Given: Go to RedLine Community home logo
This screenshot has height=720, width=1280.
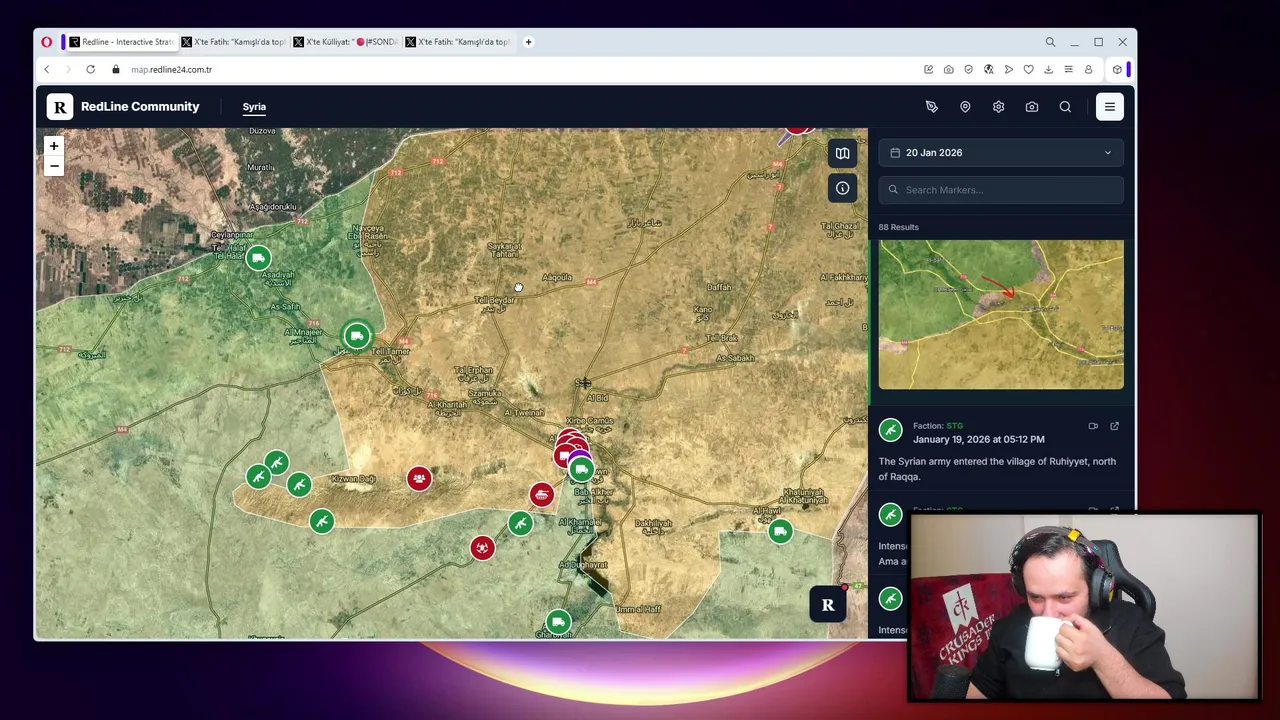Looking at the screenshot, I should (x=125, y=107).
